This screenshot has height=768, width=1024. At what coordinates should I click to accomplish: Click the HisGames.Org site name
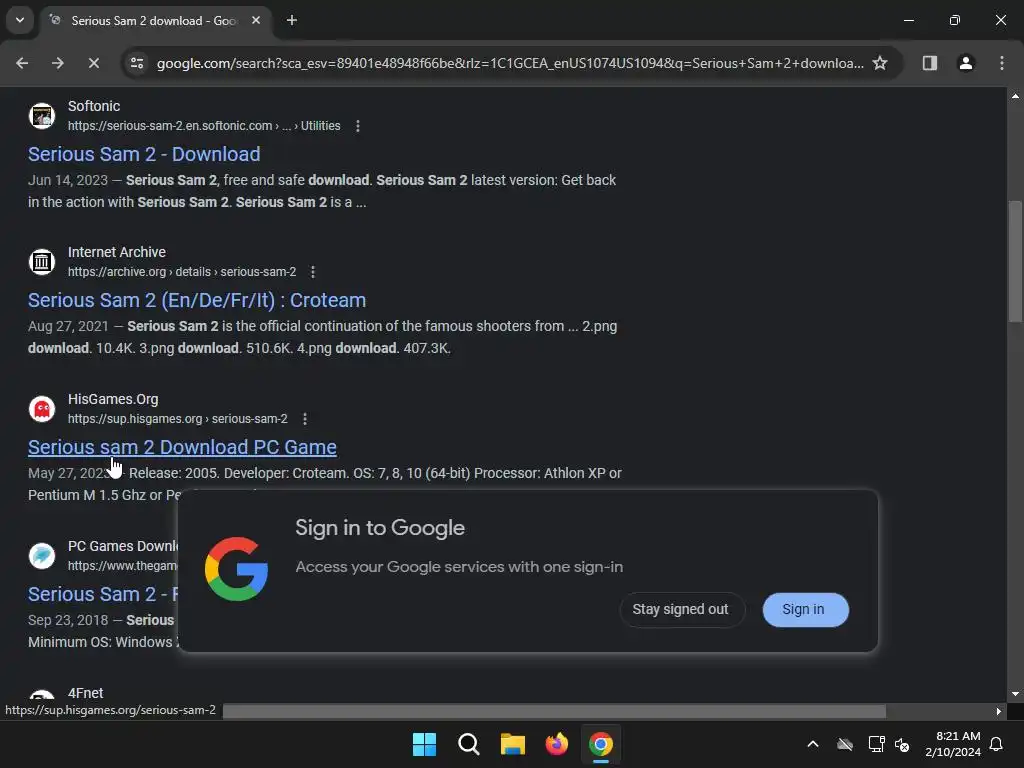(x=113, y=399)
